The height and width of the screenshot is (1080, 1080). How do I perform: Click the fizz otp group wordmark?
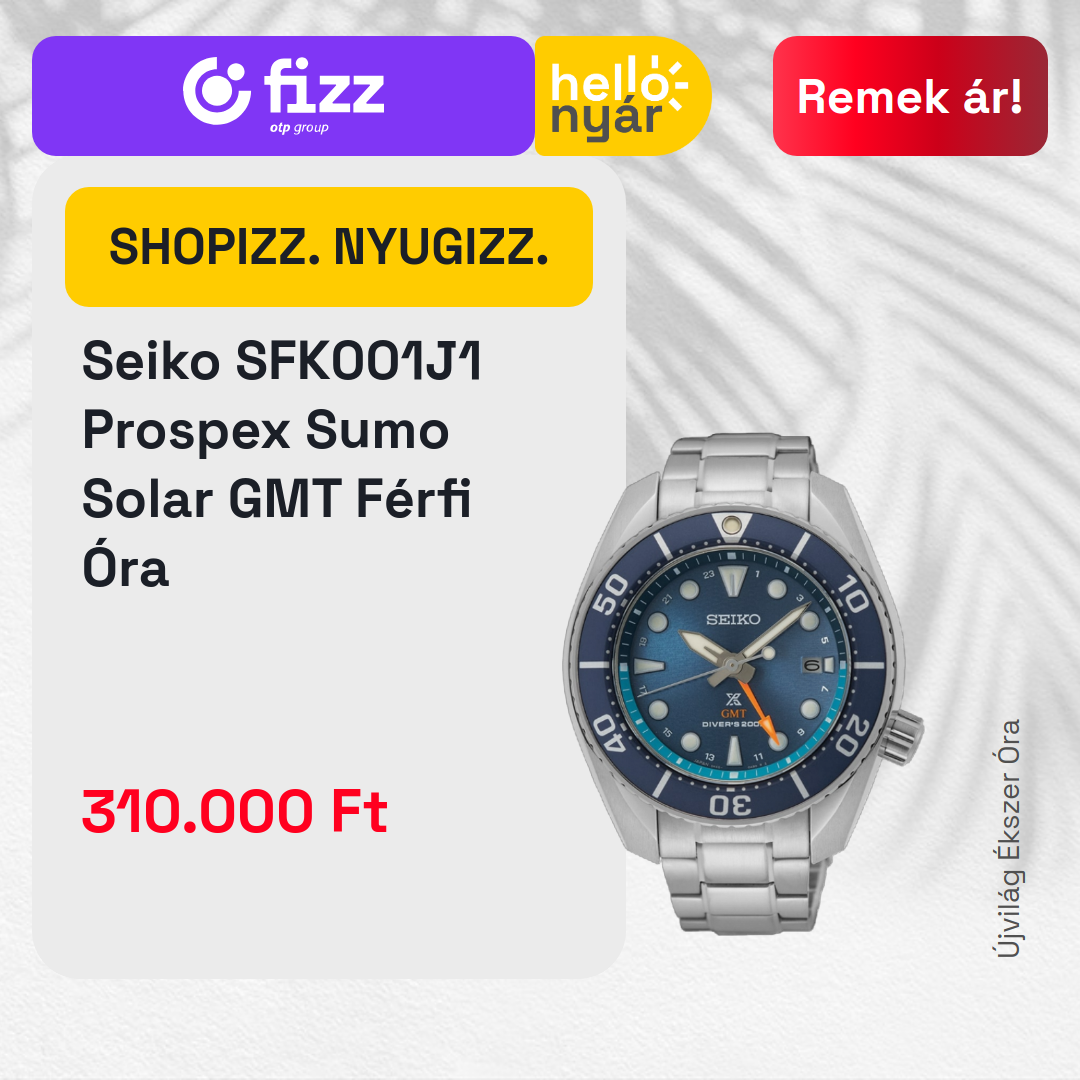pyautogui.click(x=324, y=95)
